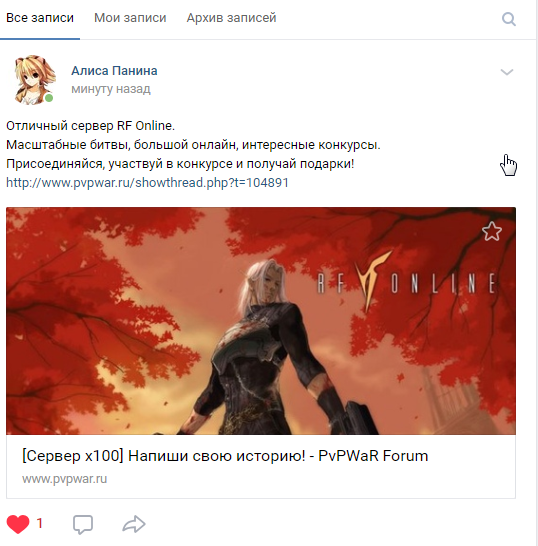Bookmark the link with the star icon
538x546 pixels.
coord(492,231)
